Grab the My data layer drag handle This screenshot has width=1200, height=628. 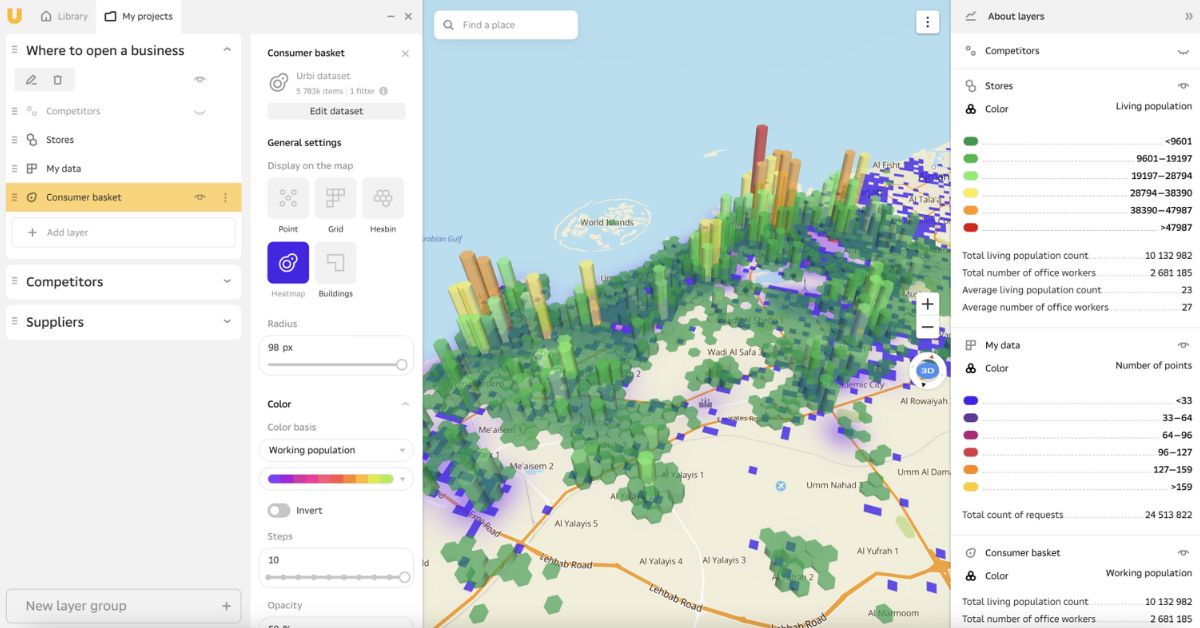(14, 169)
